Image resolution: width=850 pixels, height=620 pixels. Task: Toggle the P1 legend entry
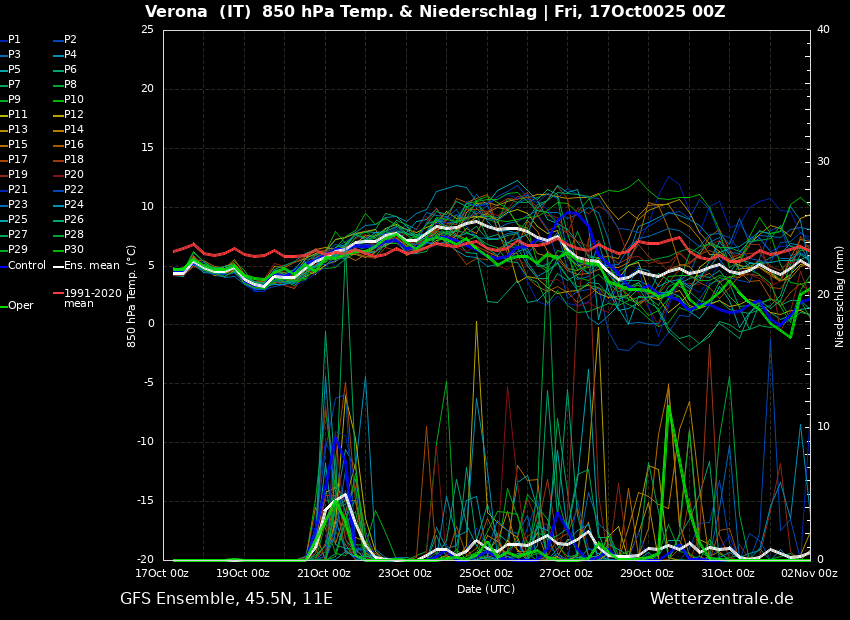[14, 40]
